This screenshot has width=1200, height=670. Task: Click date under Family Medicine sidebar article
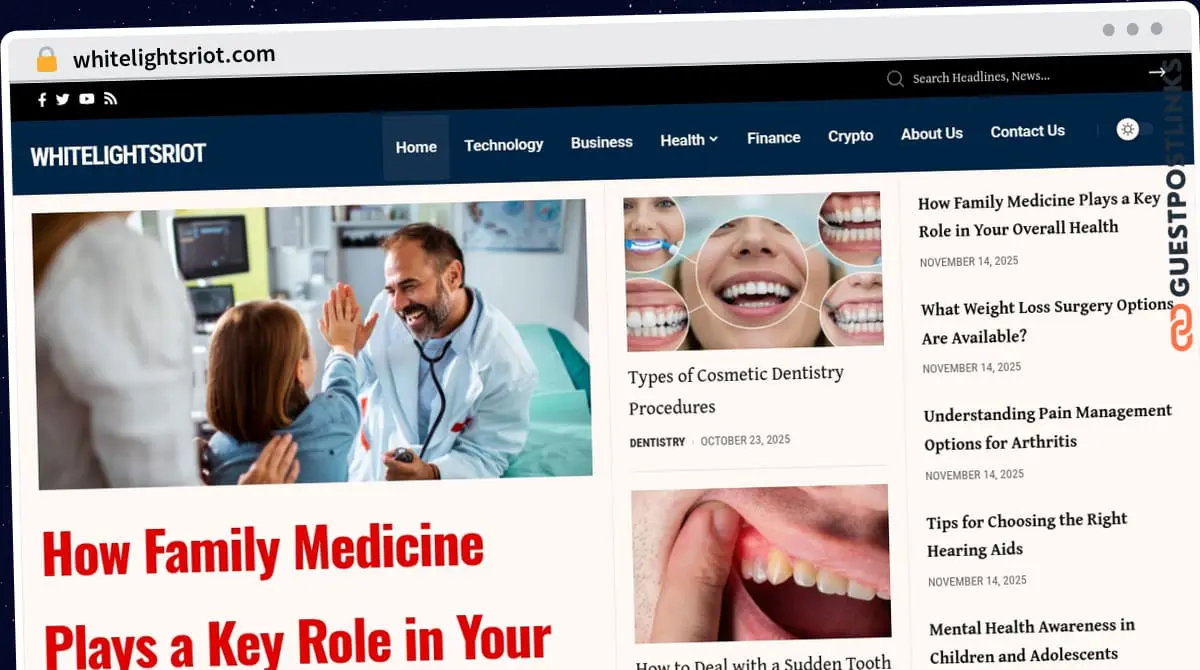pyautogui.click(x=969, y=261)
